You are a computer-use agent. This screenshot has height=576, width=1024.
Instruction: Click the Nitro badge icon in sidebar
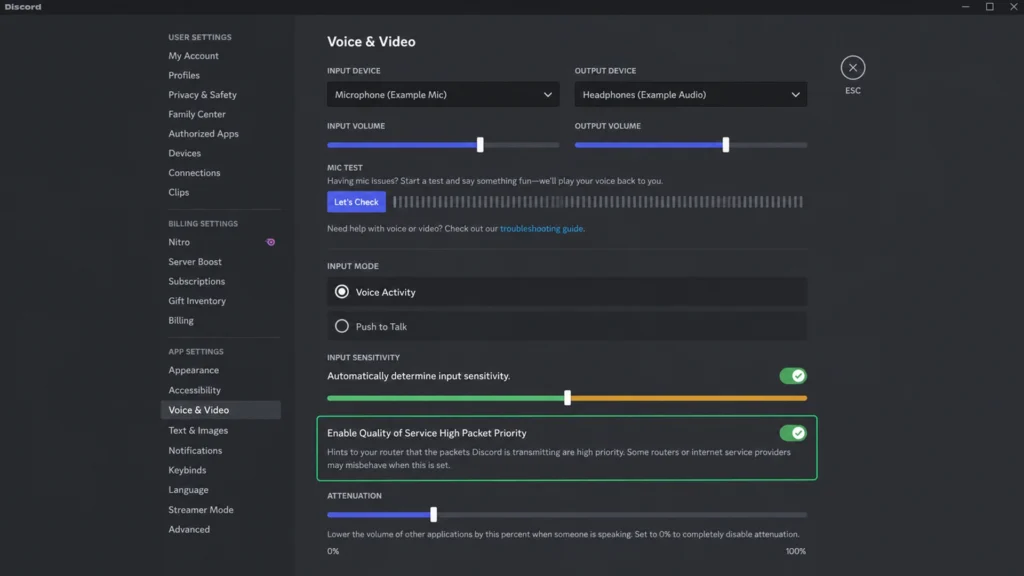pos(270,242)
